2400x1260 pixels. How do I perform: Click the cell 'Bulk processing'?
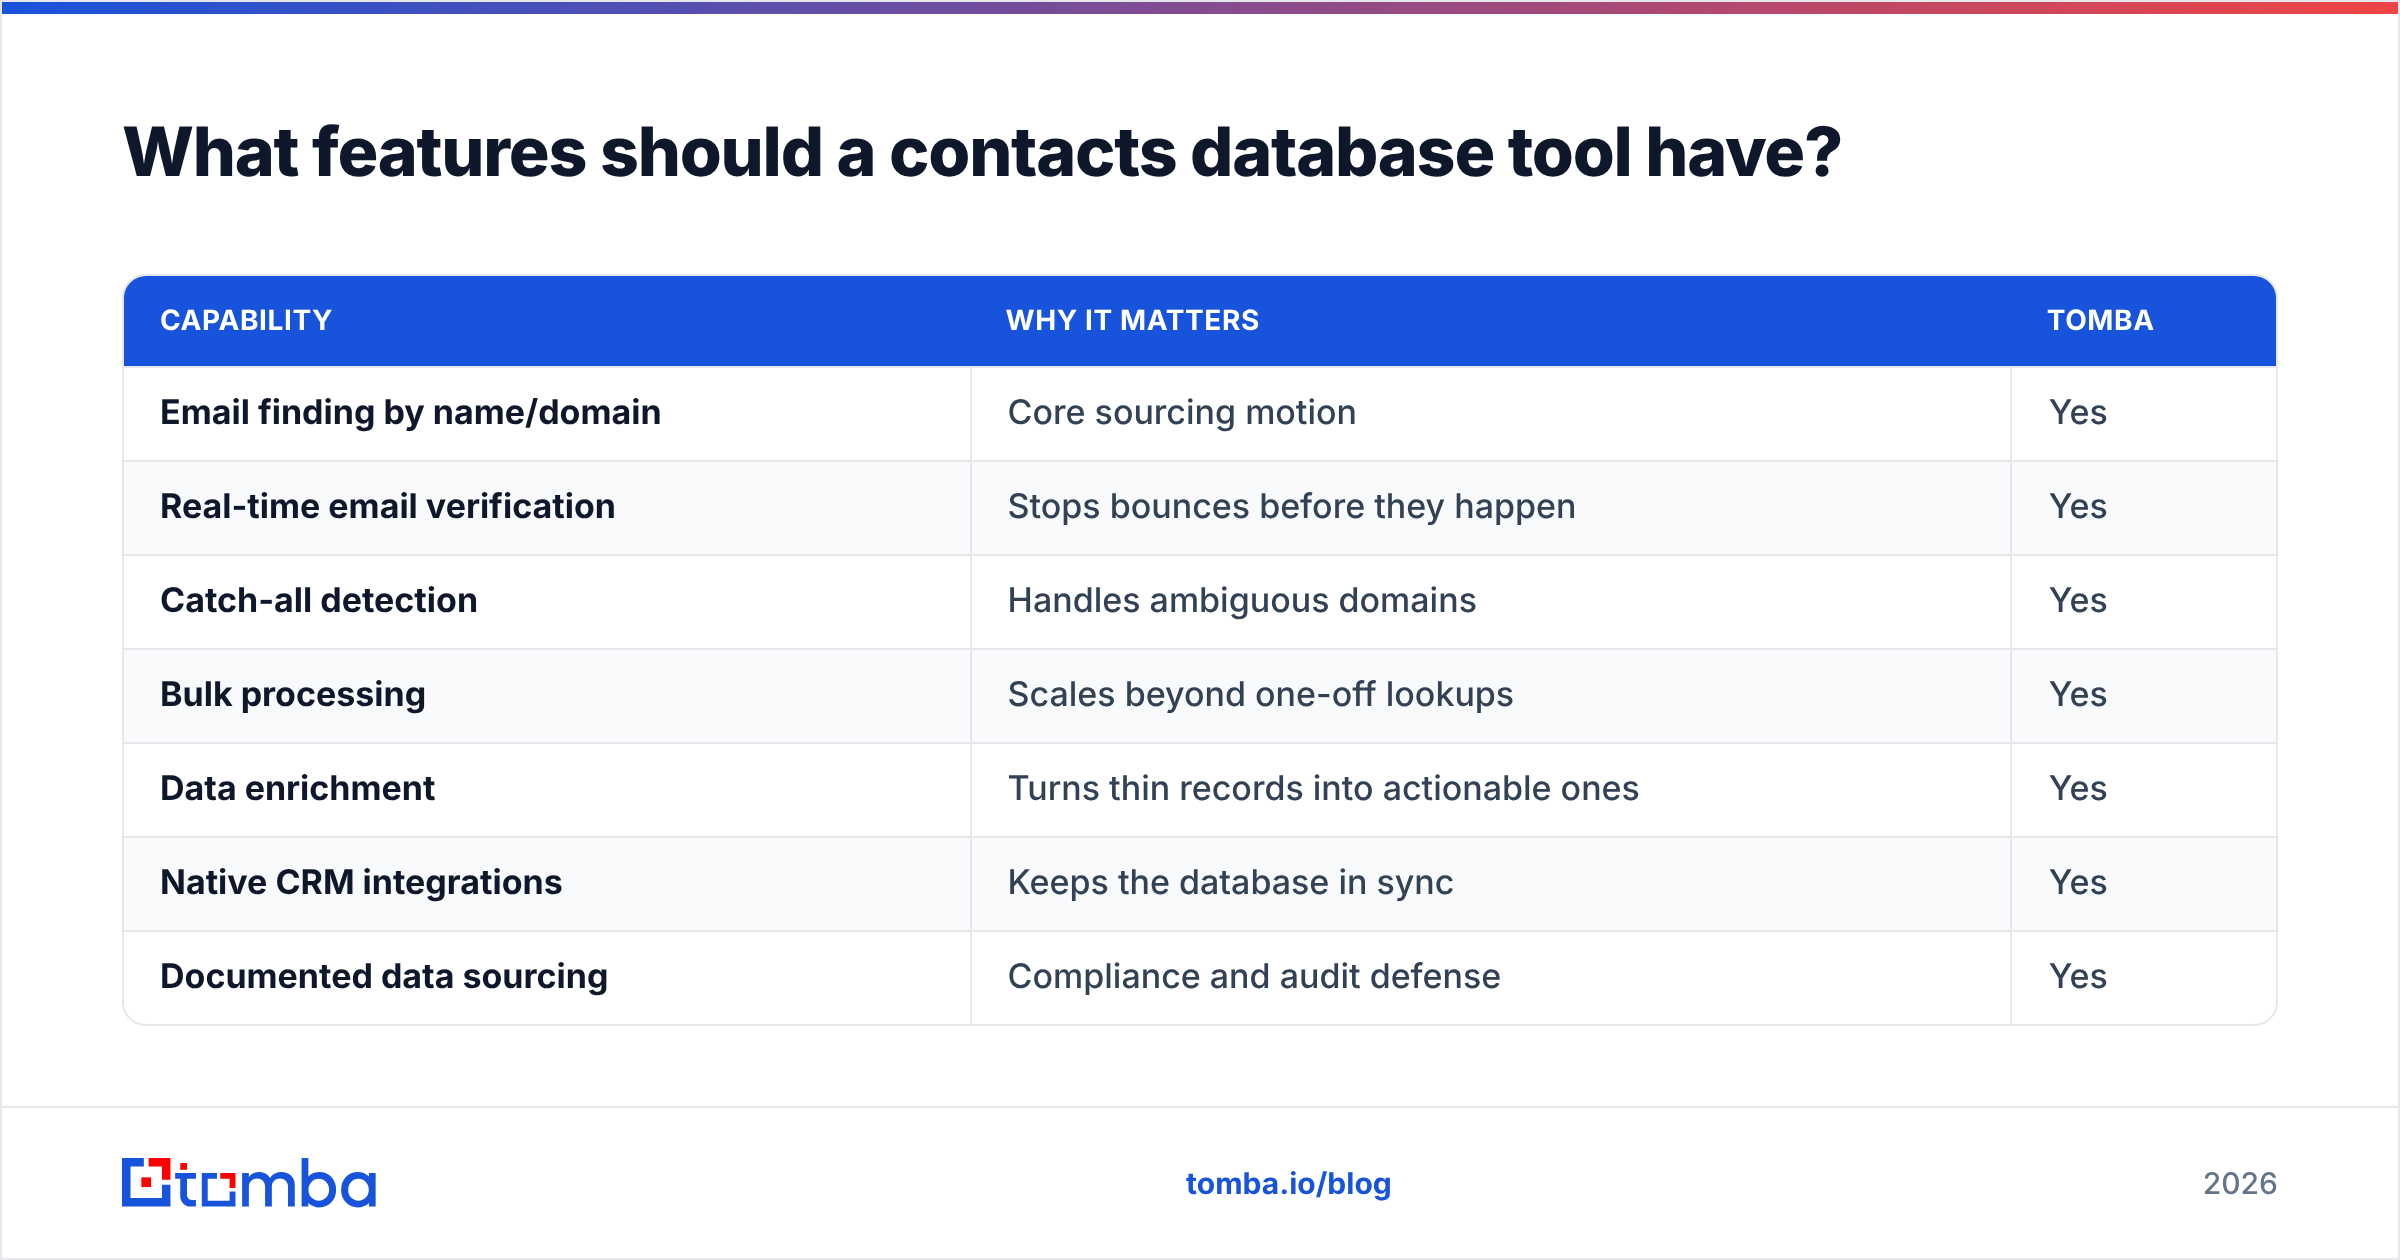point(547,695)
